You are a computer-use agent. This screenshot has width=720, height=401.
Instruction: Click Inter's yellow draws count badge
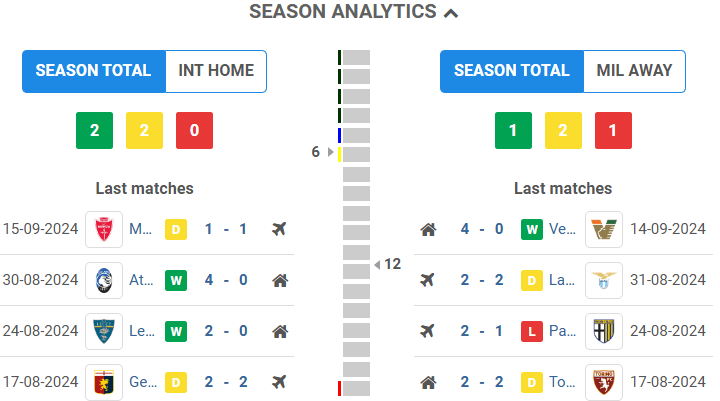144,130
